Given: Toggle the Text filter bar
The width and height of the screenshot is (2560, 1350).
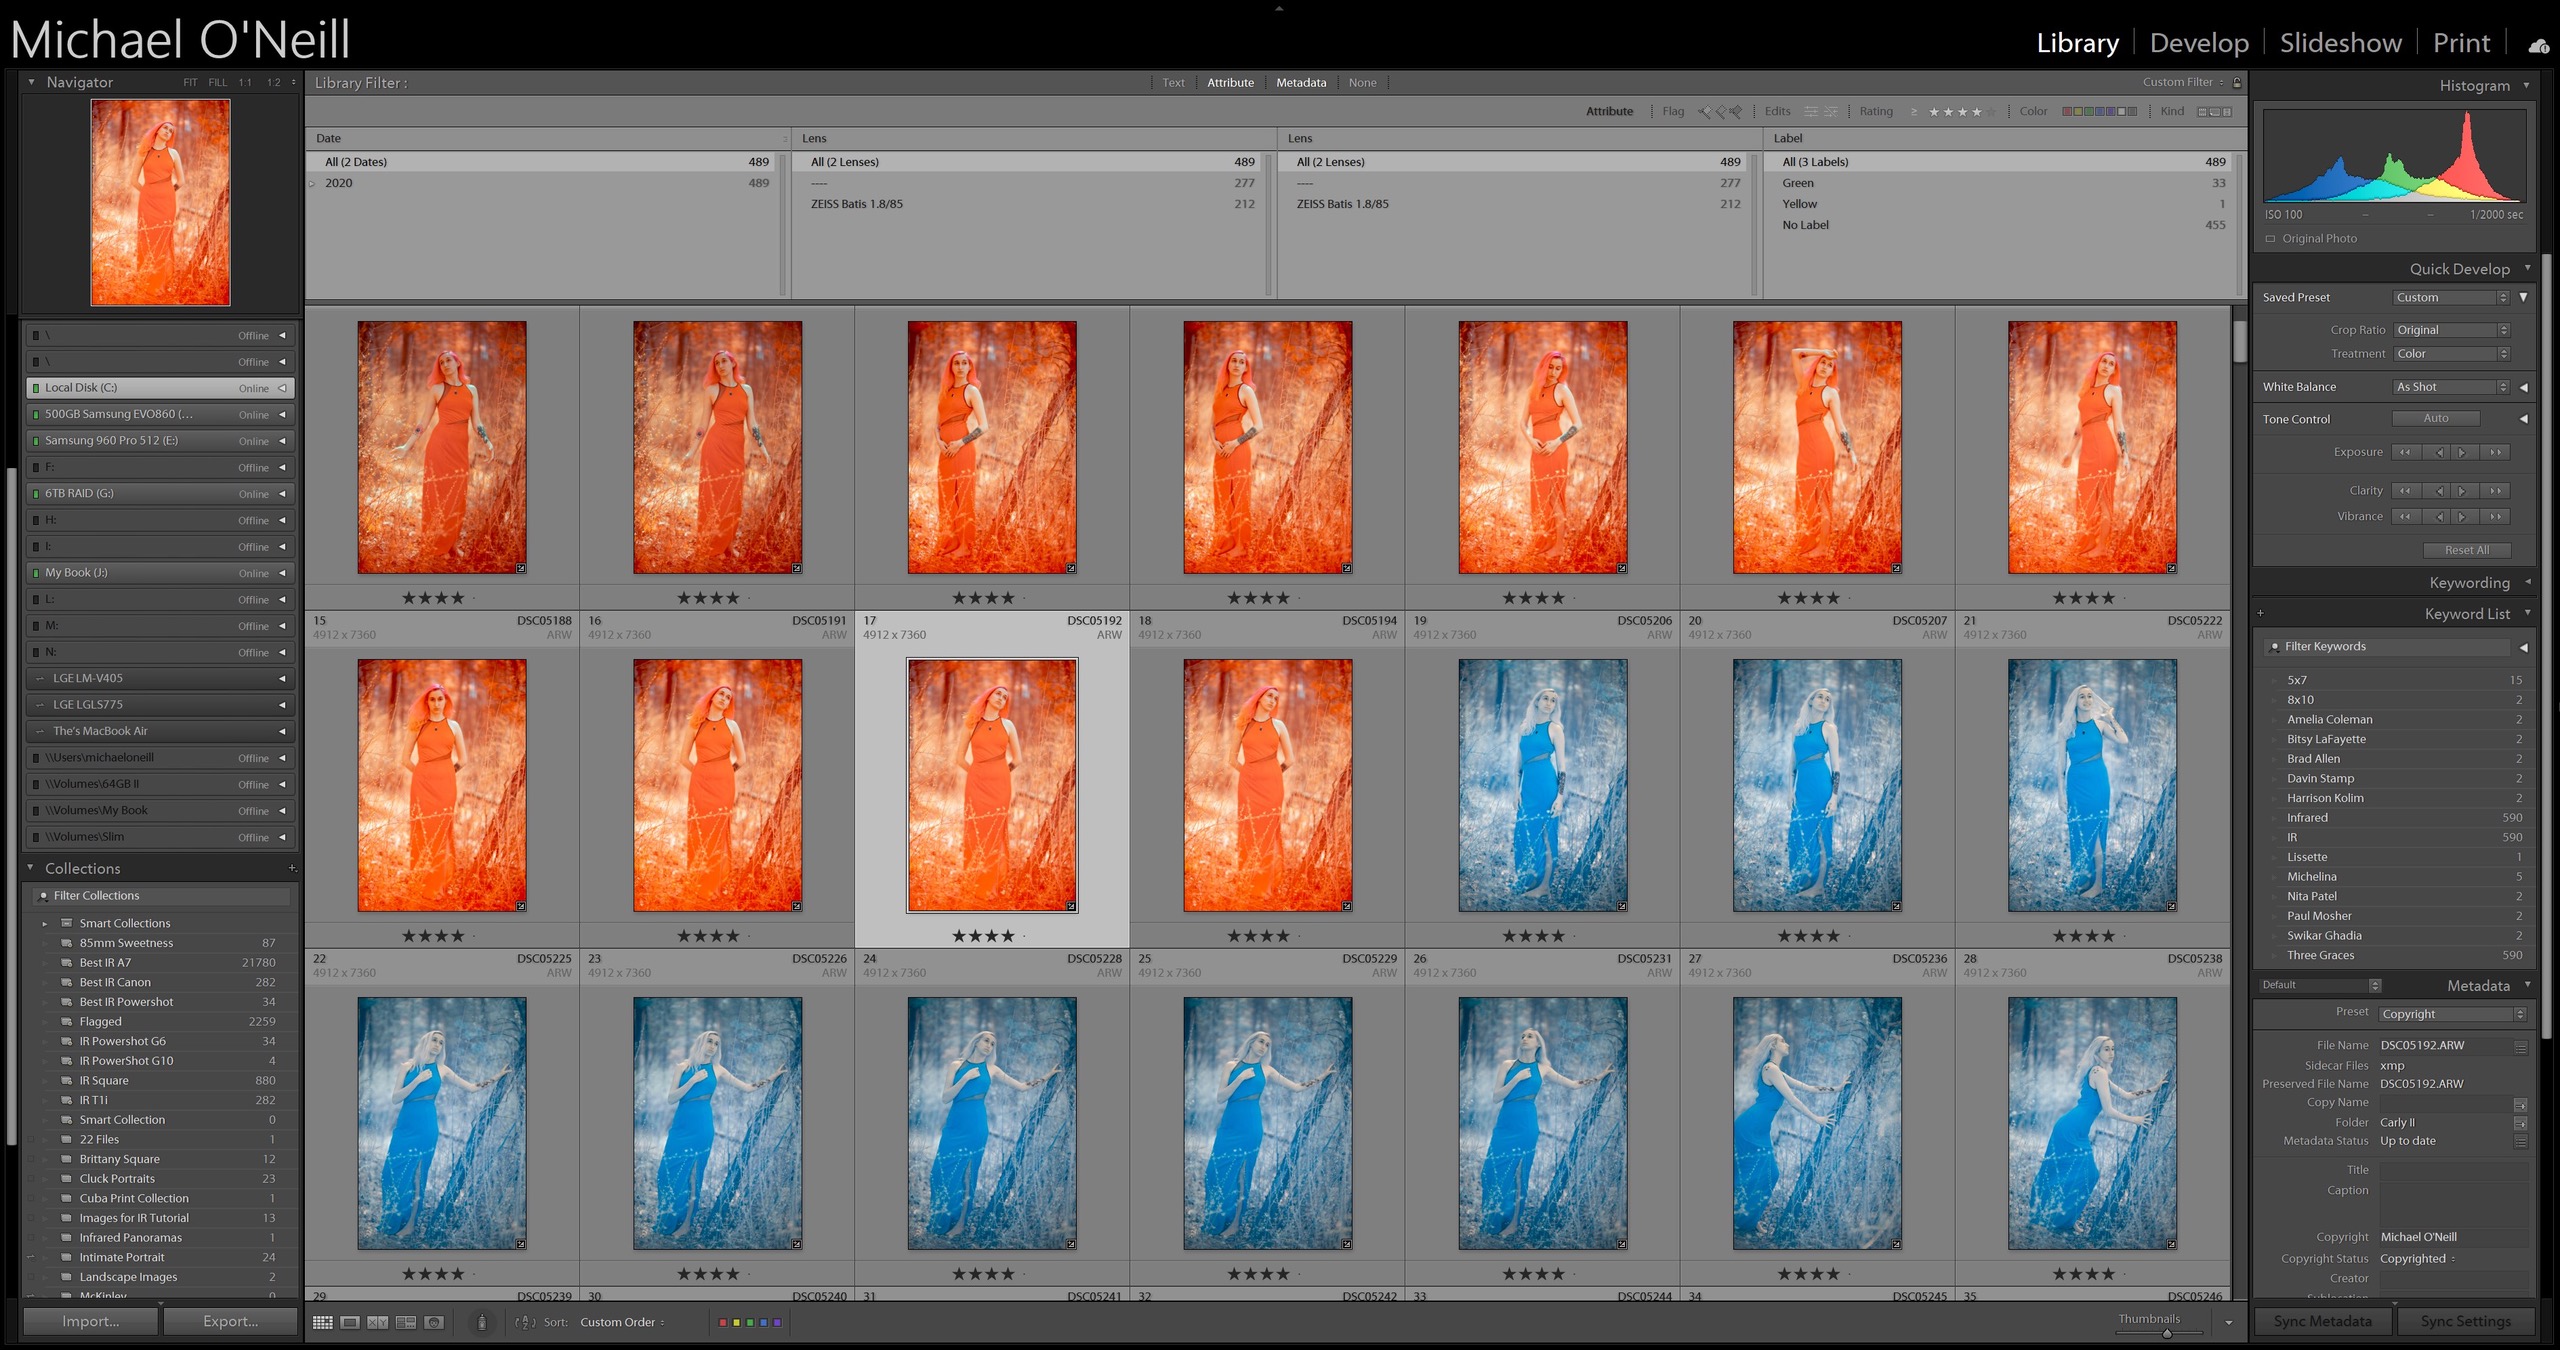Looking at the screenshot, I should pos(1173,82).
